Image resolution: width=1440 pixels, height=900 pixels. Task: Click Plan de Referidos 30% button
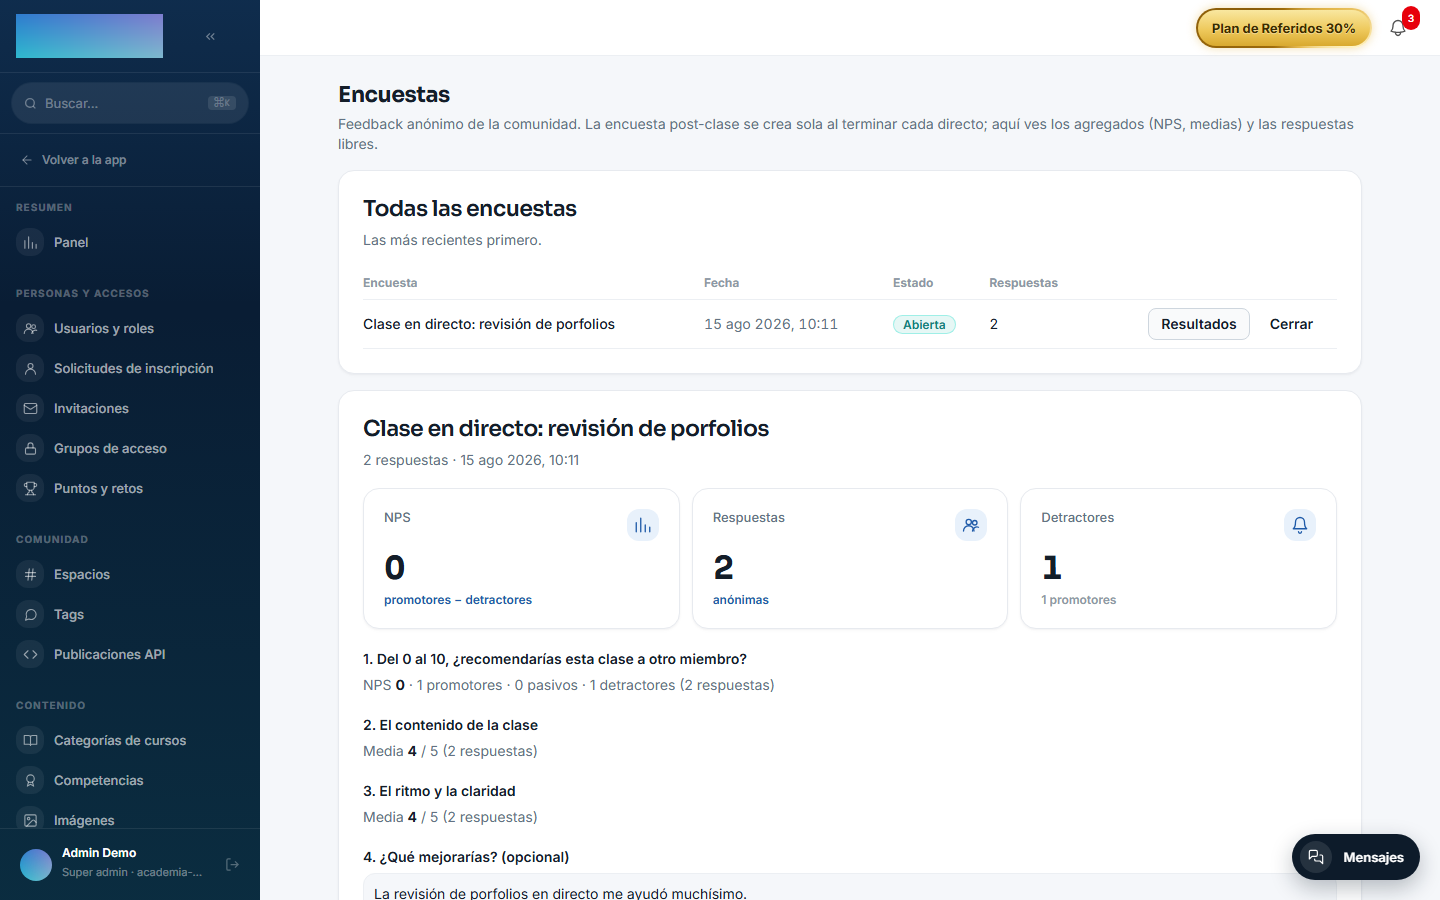tap(1283, 28)
